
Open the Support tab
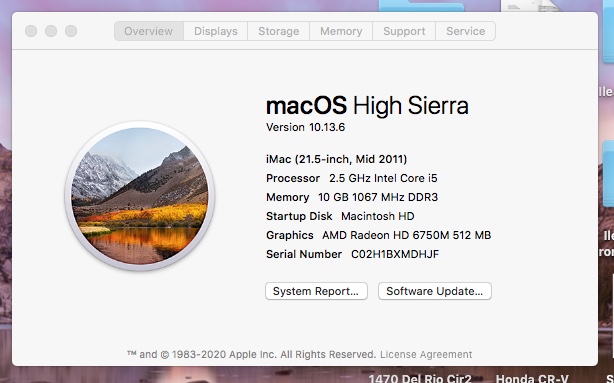tap(404, 31)
